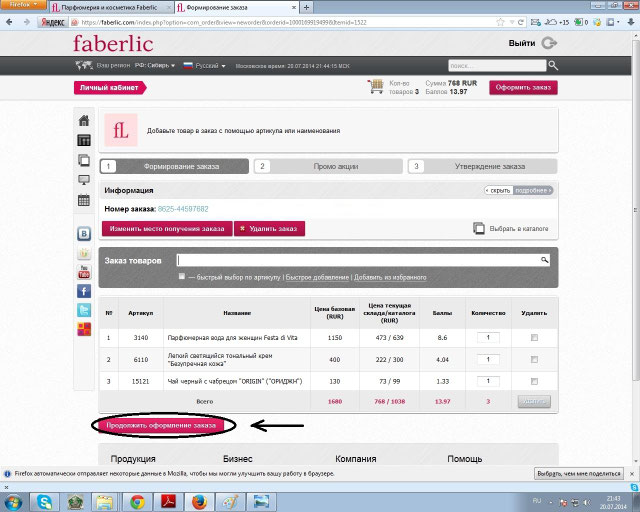Open Skype from the taskbar
The width and height of the screenshot is (640, 512).
pyautogui.click(x=44, y=502)
